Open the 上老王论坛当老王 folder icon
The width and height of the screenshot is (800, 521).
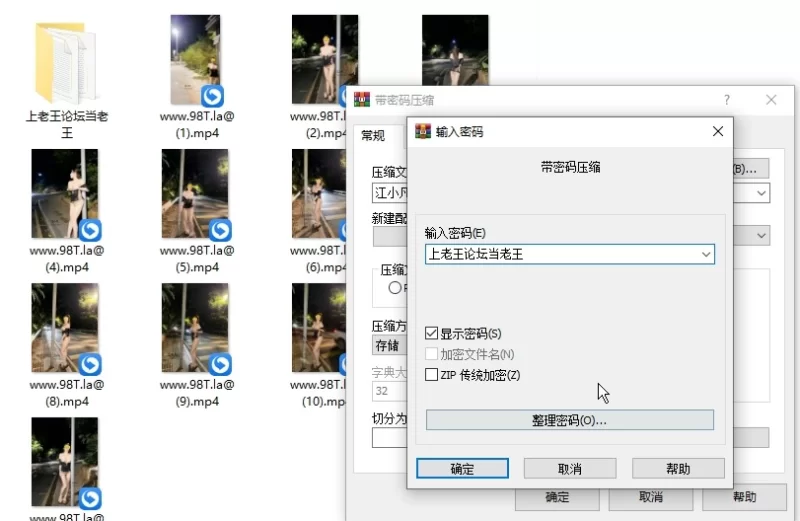pos(66,62)
